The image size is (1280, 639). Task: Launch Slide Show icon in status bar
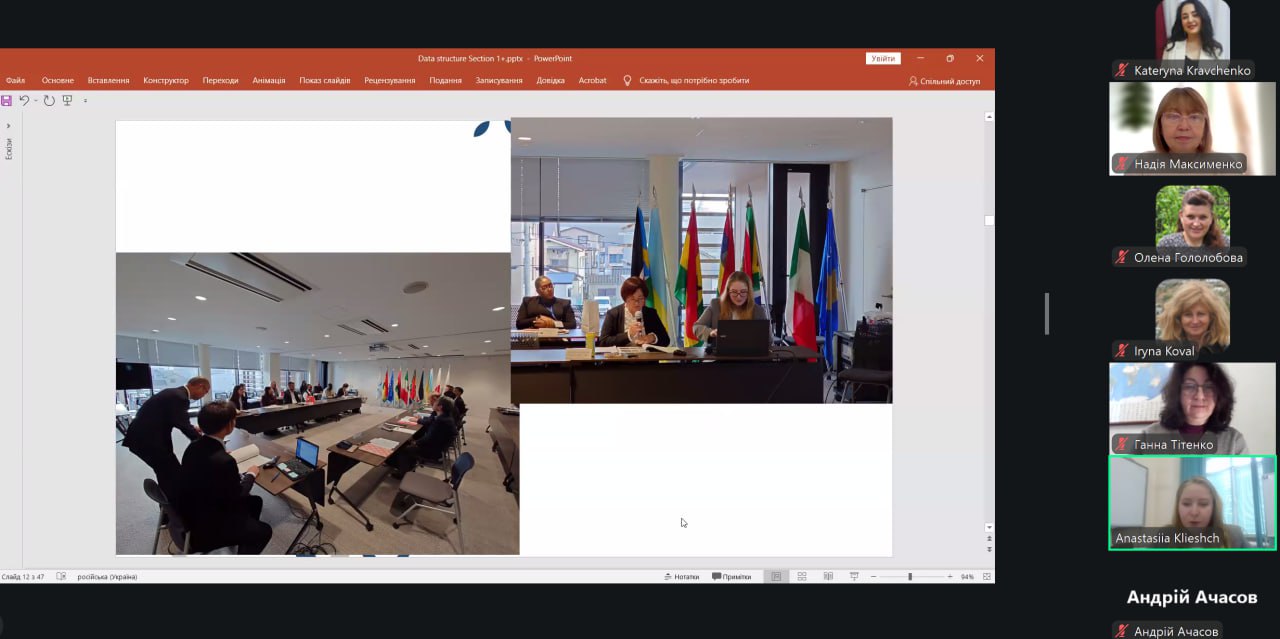click(x=853, y=577)
